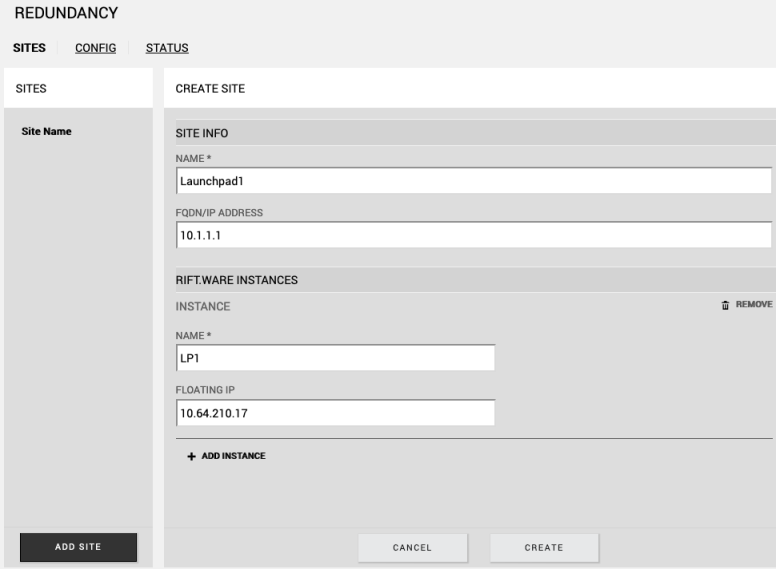
Task: Switch to the SITES tab
Action: click(x=29, y=47)
